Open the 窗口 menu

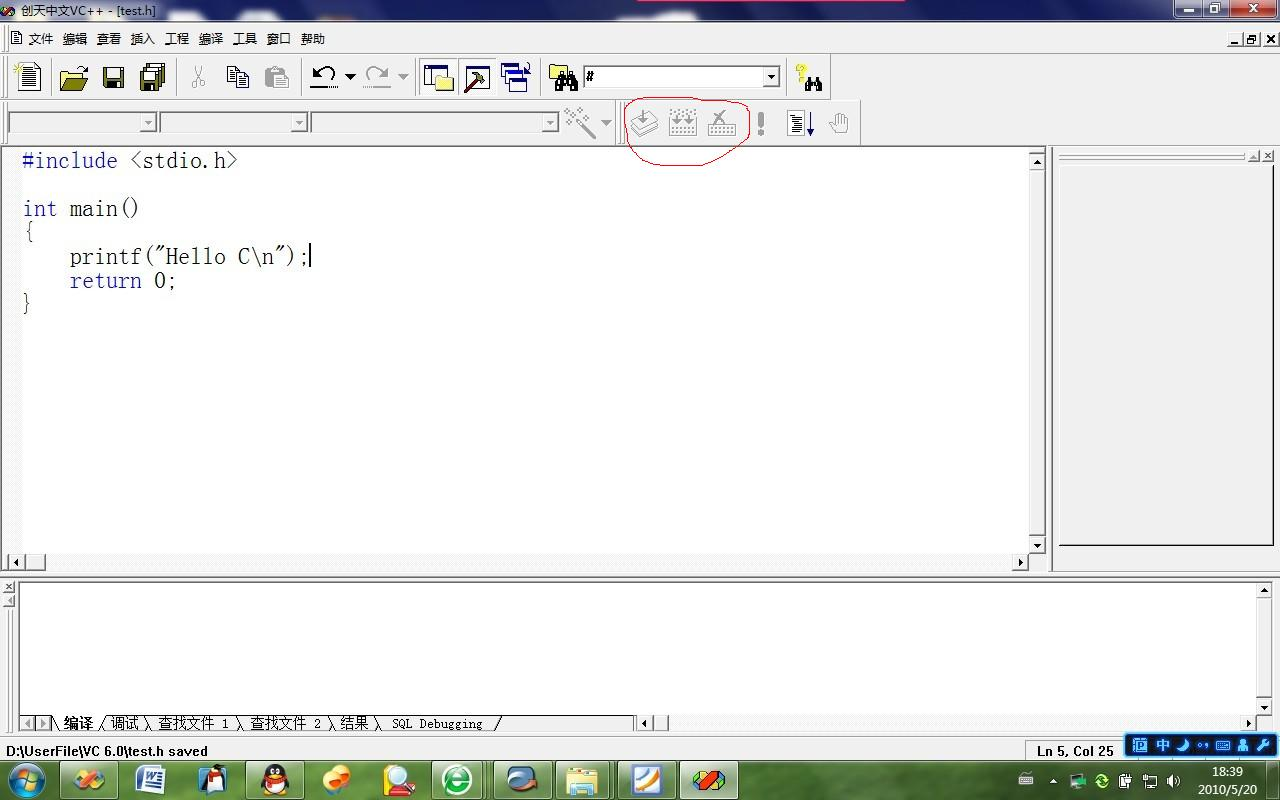tap(279, 39)
